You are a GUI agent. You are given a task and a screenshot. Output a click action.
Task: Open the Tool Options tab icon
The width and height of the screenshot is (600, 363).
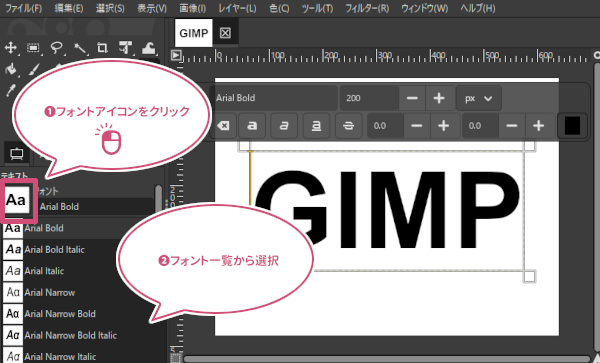point(16,153)
